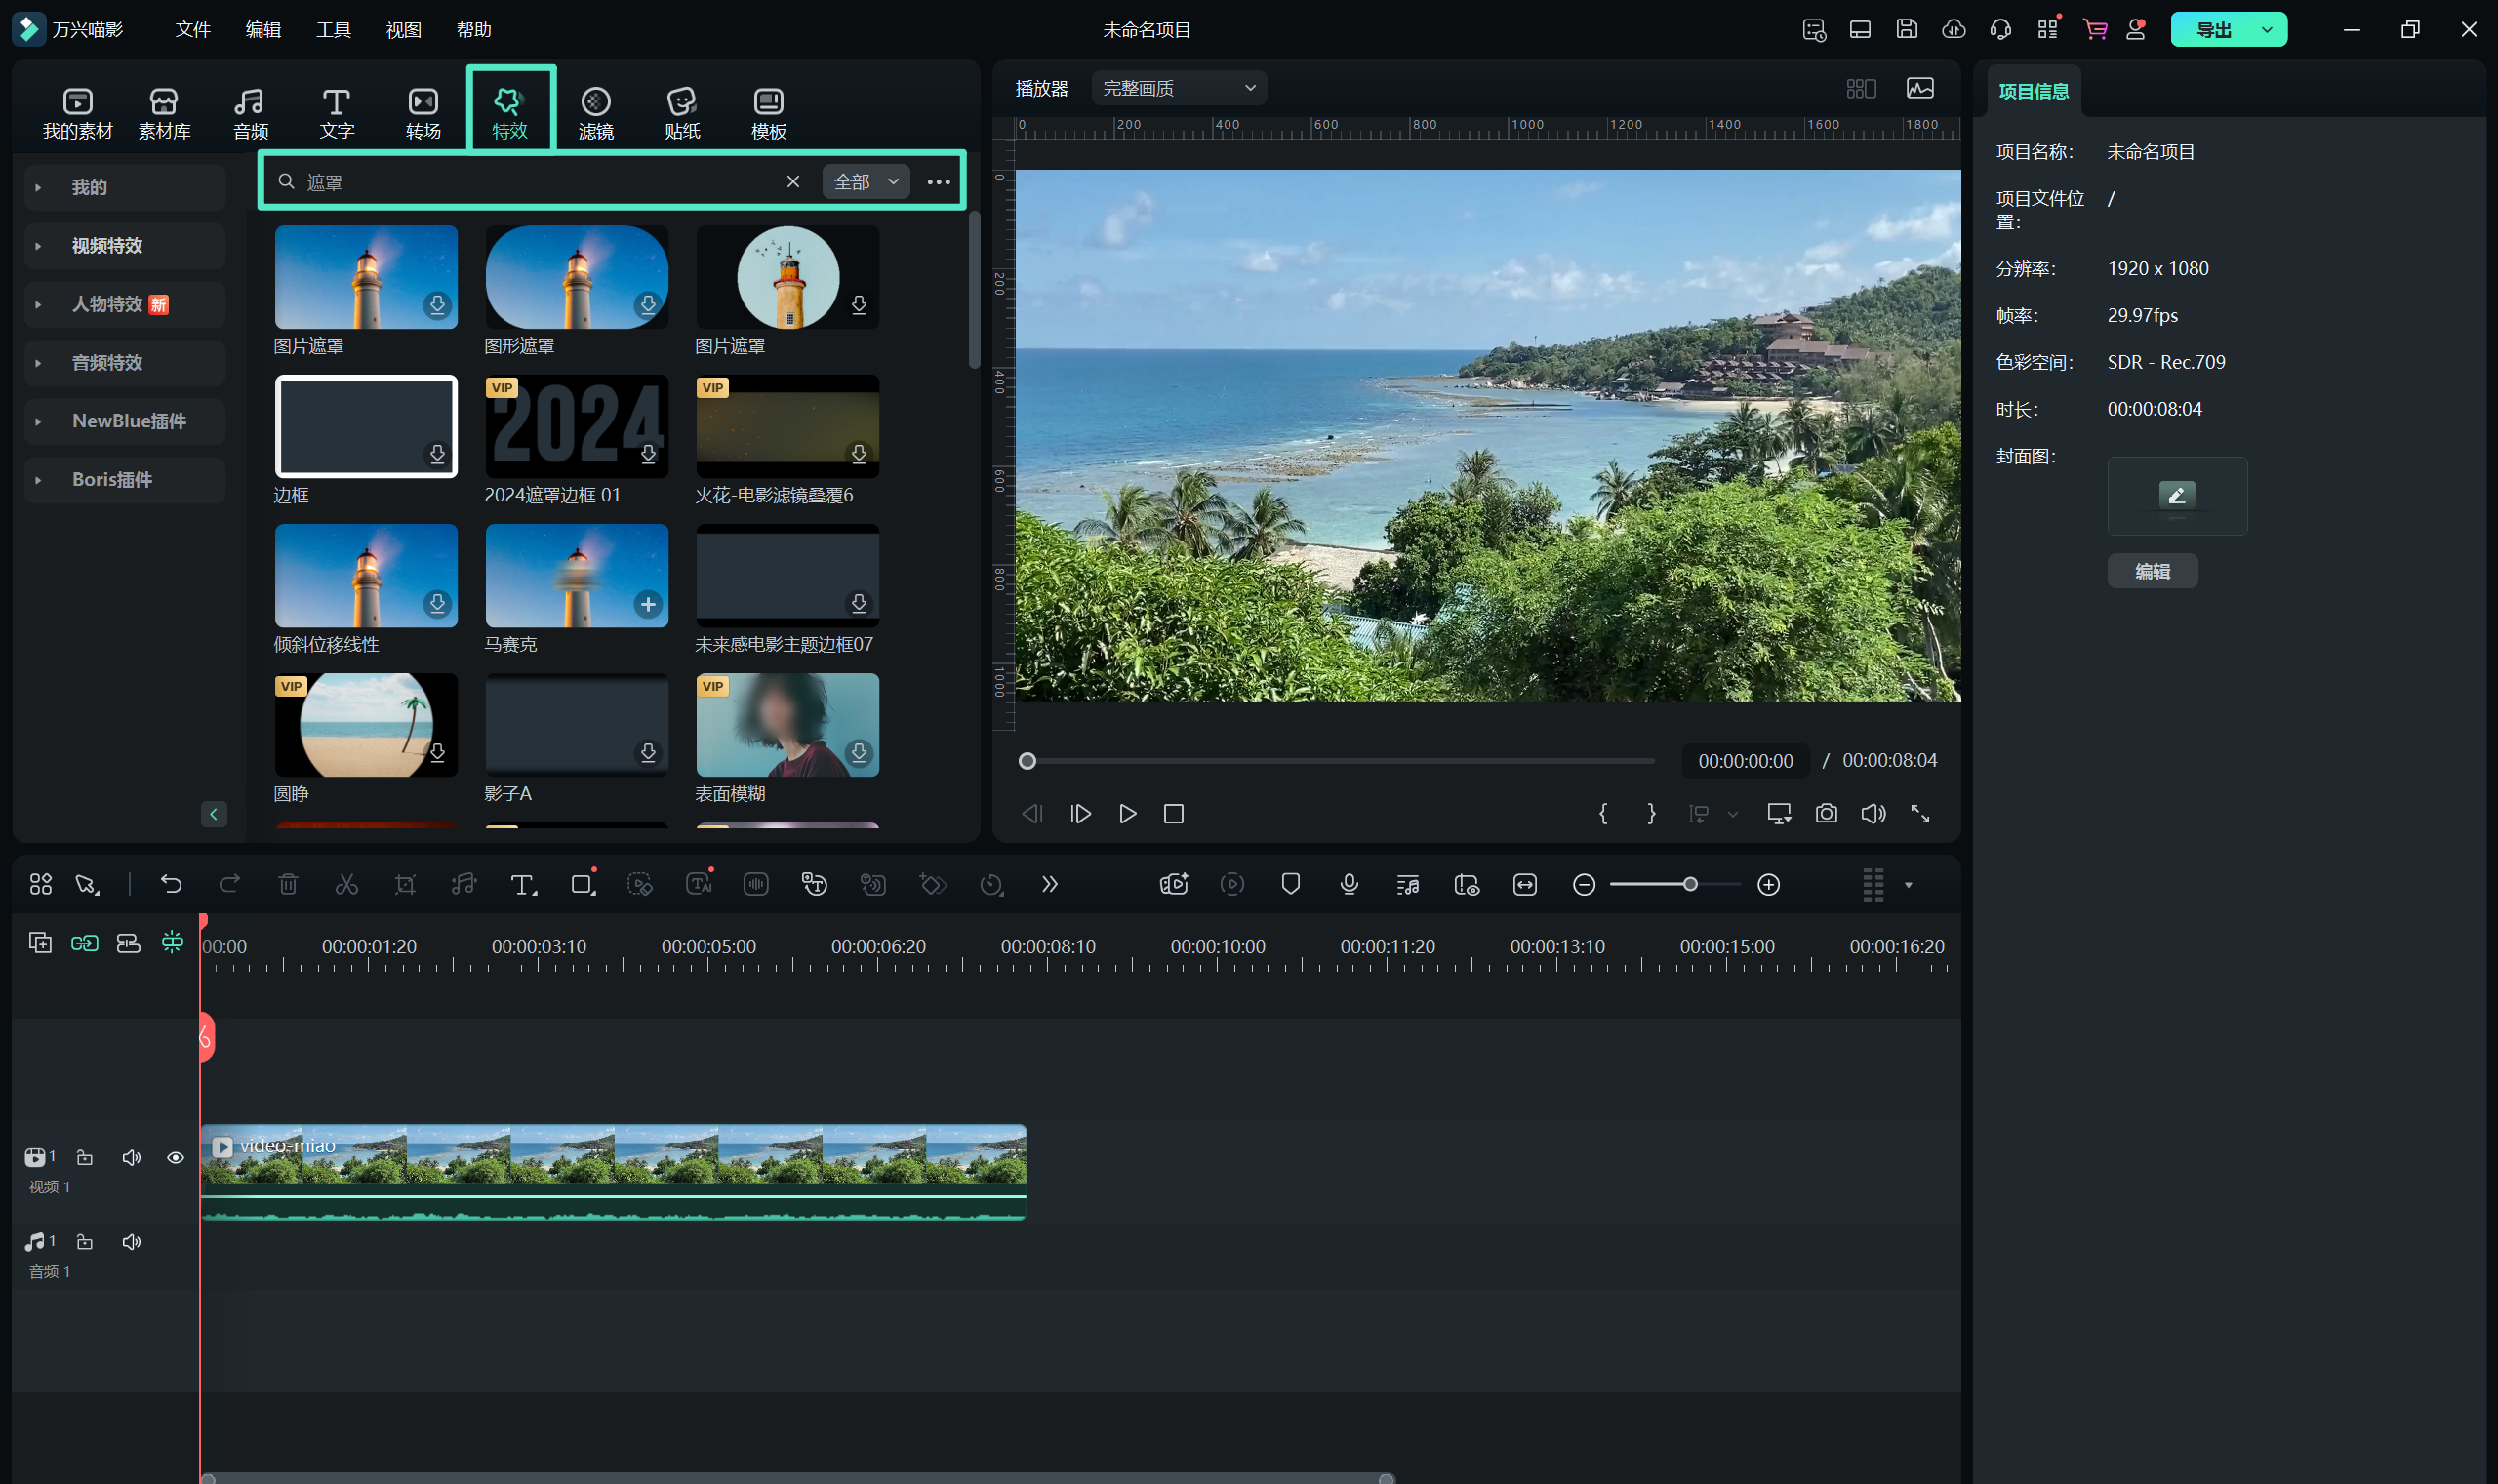Click the 导出 export button
2498x1484 pixels.
click(x=2213, y=29)
